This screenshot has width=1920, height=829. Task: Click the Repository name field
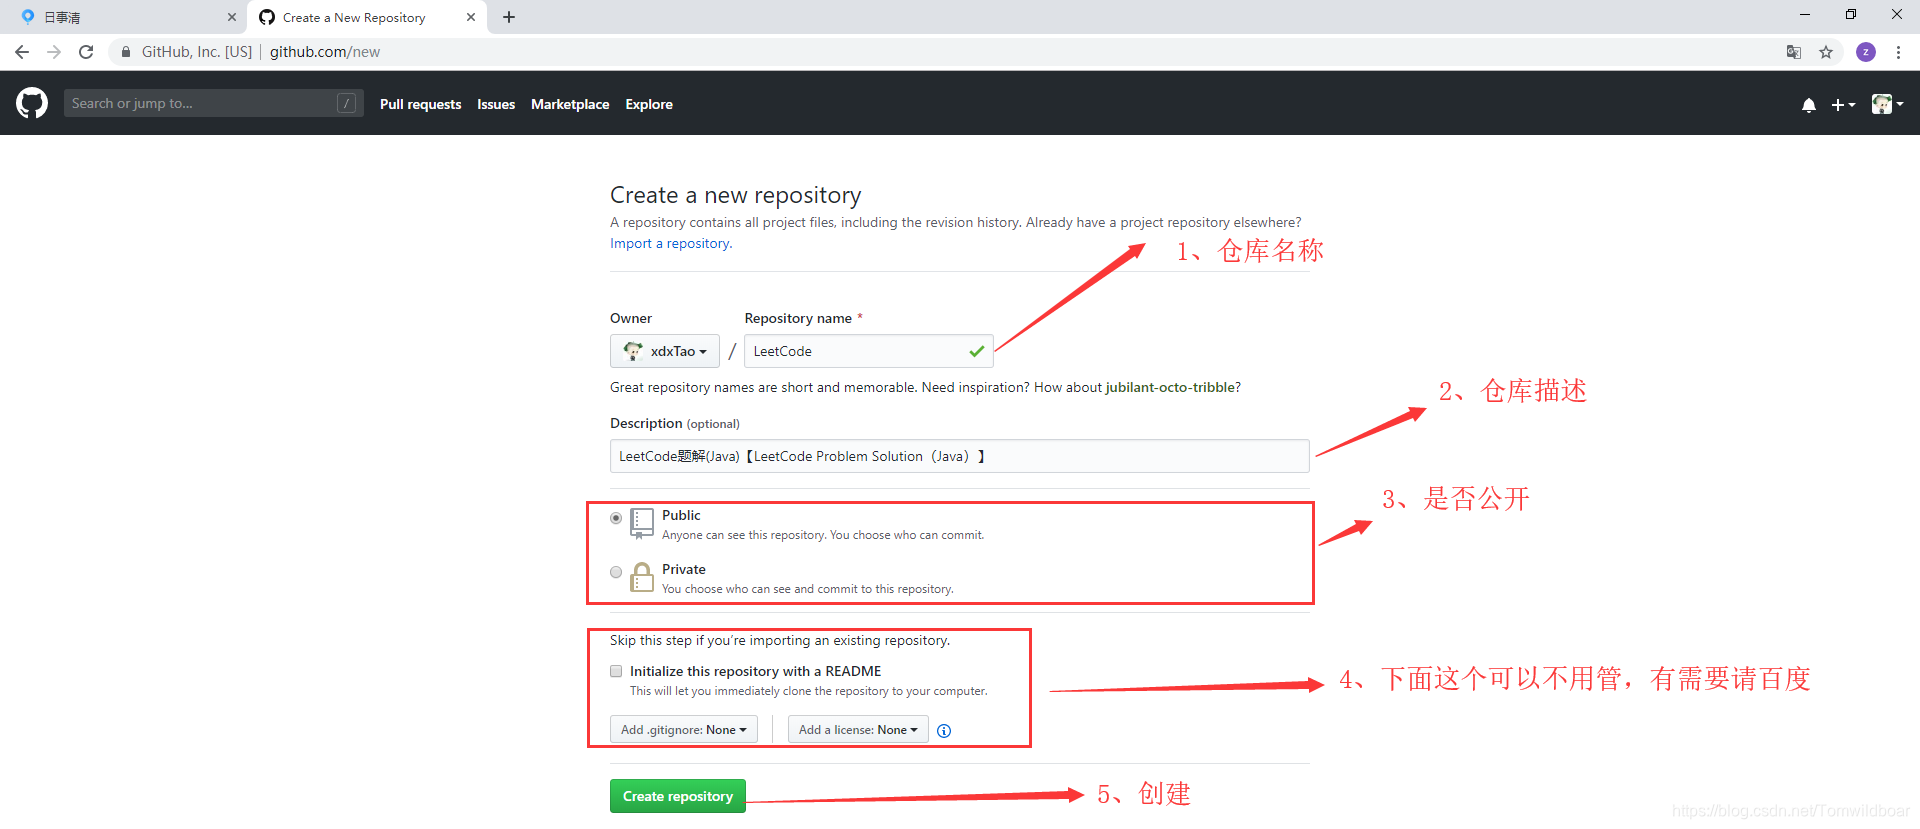(x=869, y=351)
